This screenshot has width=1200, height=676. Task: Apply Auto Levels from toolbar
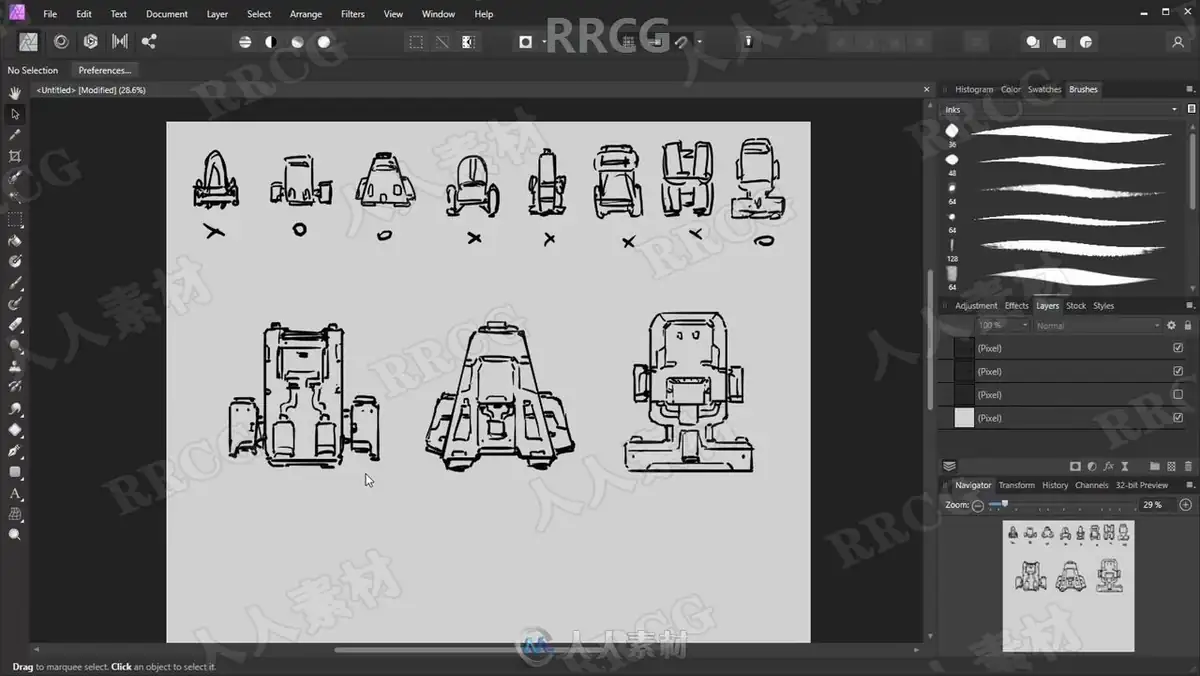(245, 42)
